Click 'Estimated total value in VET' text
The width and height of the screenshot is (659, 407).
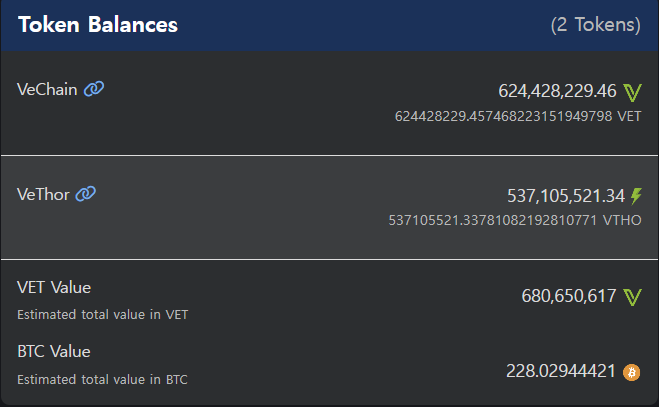coord(103,314)
